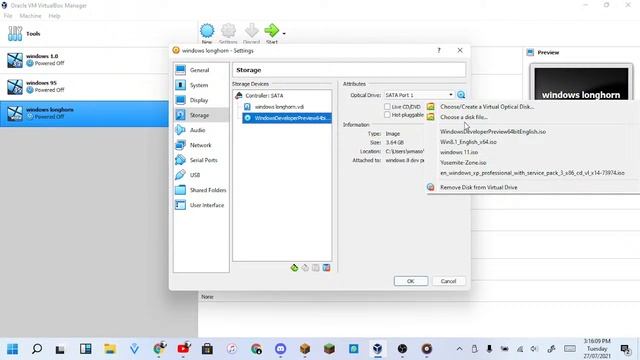Open the Task View taskbar icon
The image size is (640, 360).
pos(60,349)
